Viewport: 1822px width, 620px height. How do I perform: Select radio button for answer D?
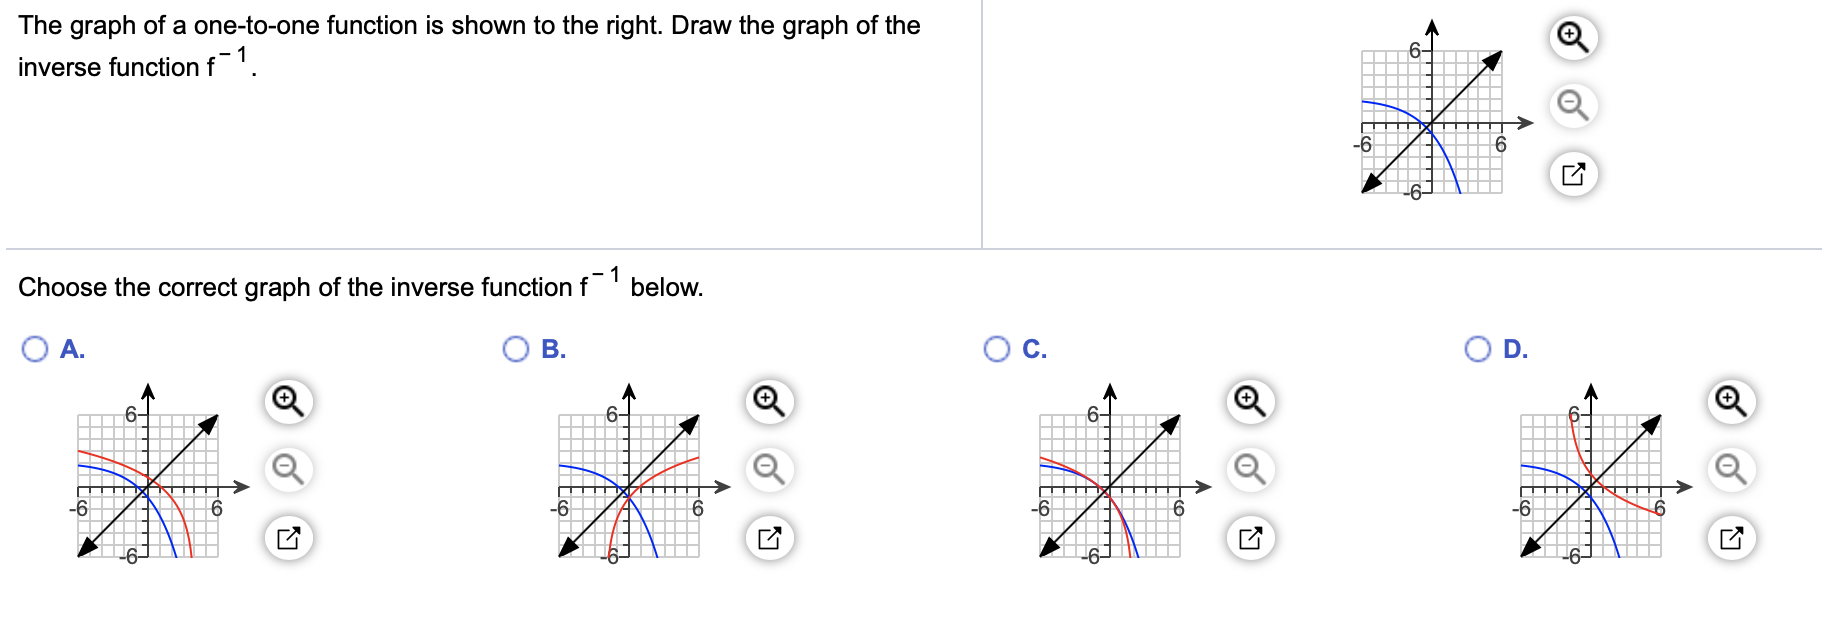(1477, 350)
